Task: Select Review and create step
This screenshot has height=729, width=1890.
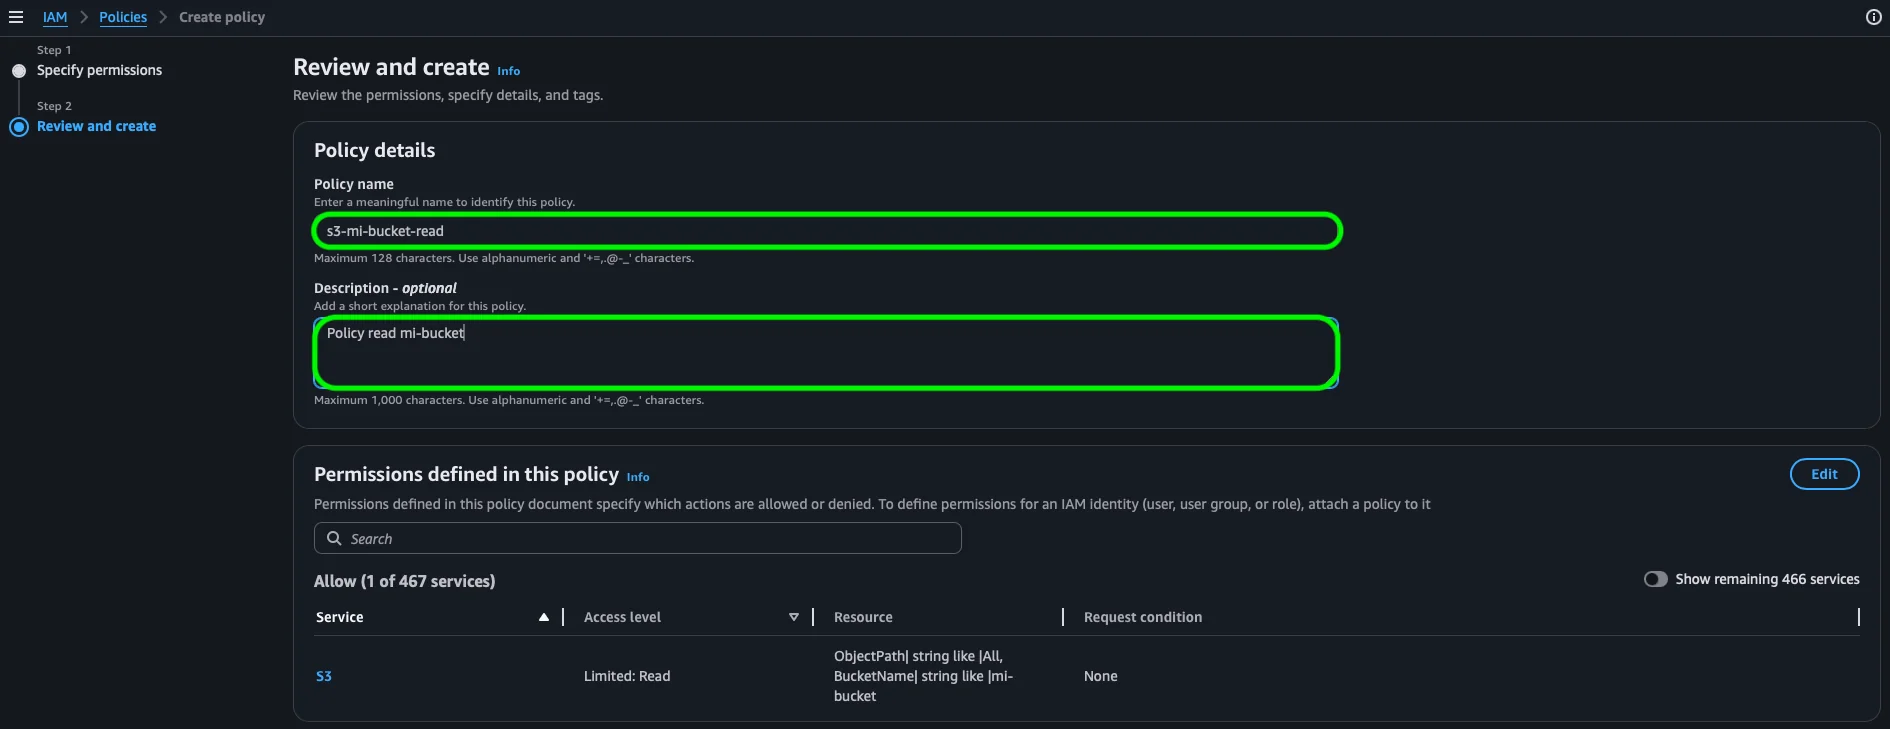Action: [x=96, y=126]
